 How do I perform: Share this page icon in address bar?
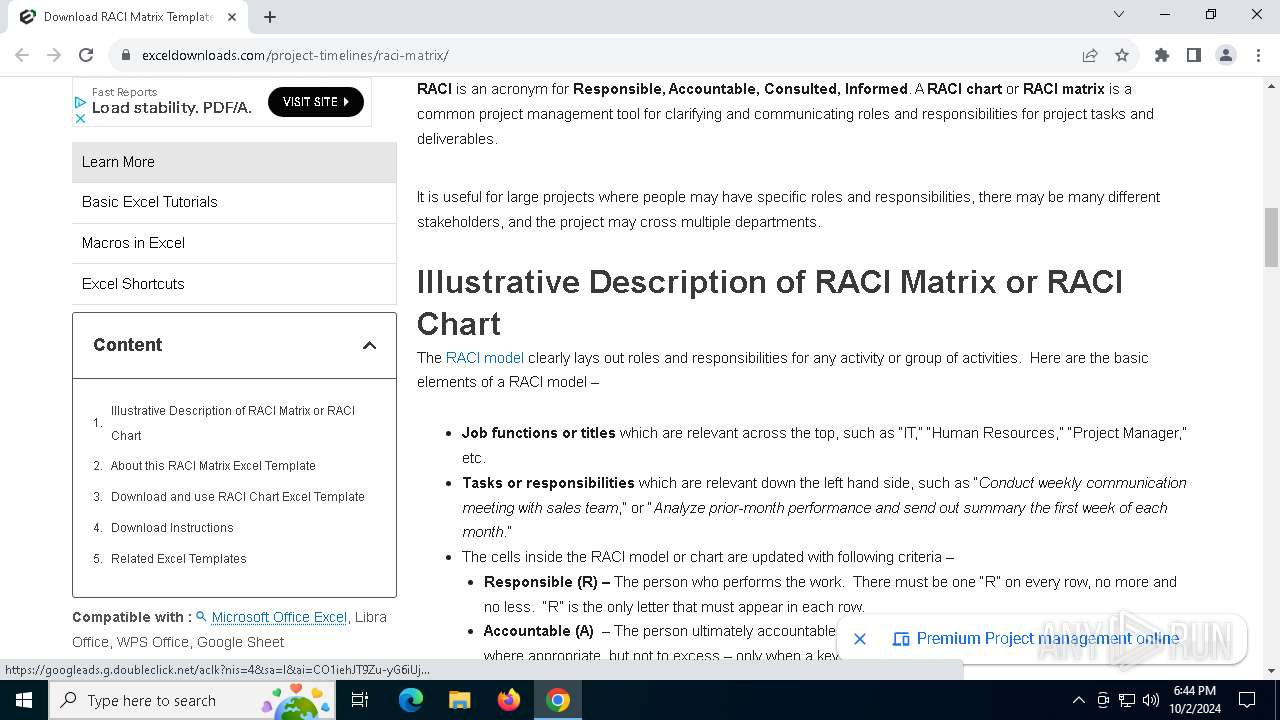(1090, 55)
